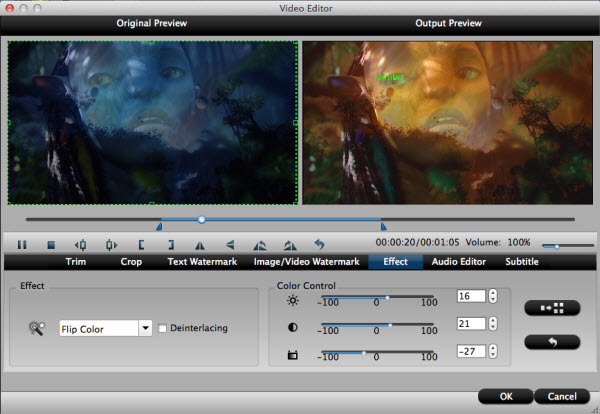This screenshot has width=600, height=414.
Task: Rotate the video counterclockwise
Action: coord(260,245)
